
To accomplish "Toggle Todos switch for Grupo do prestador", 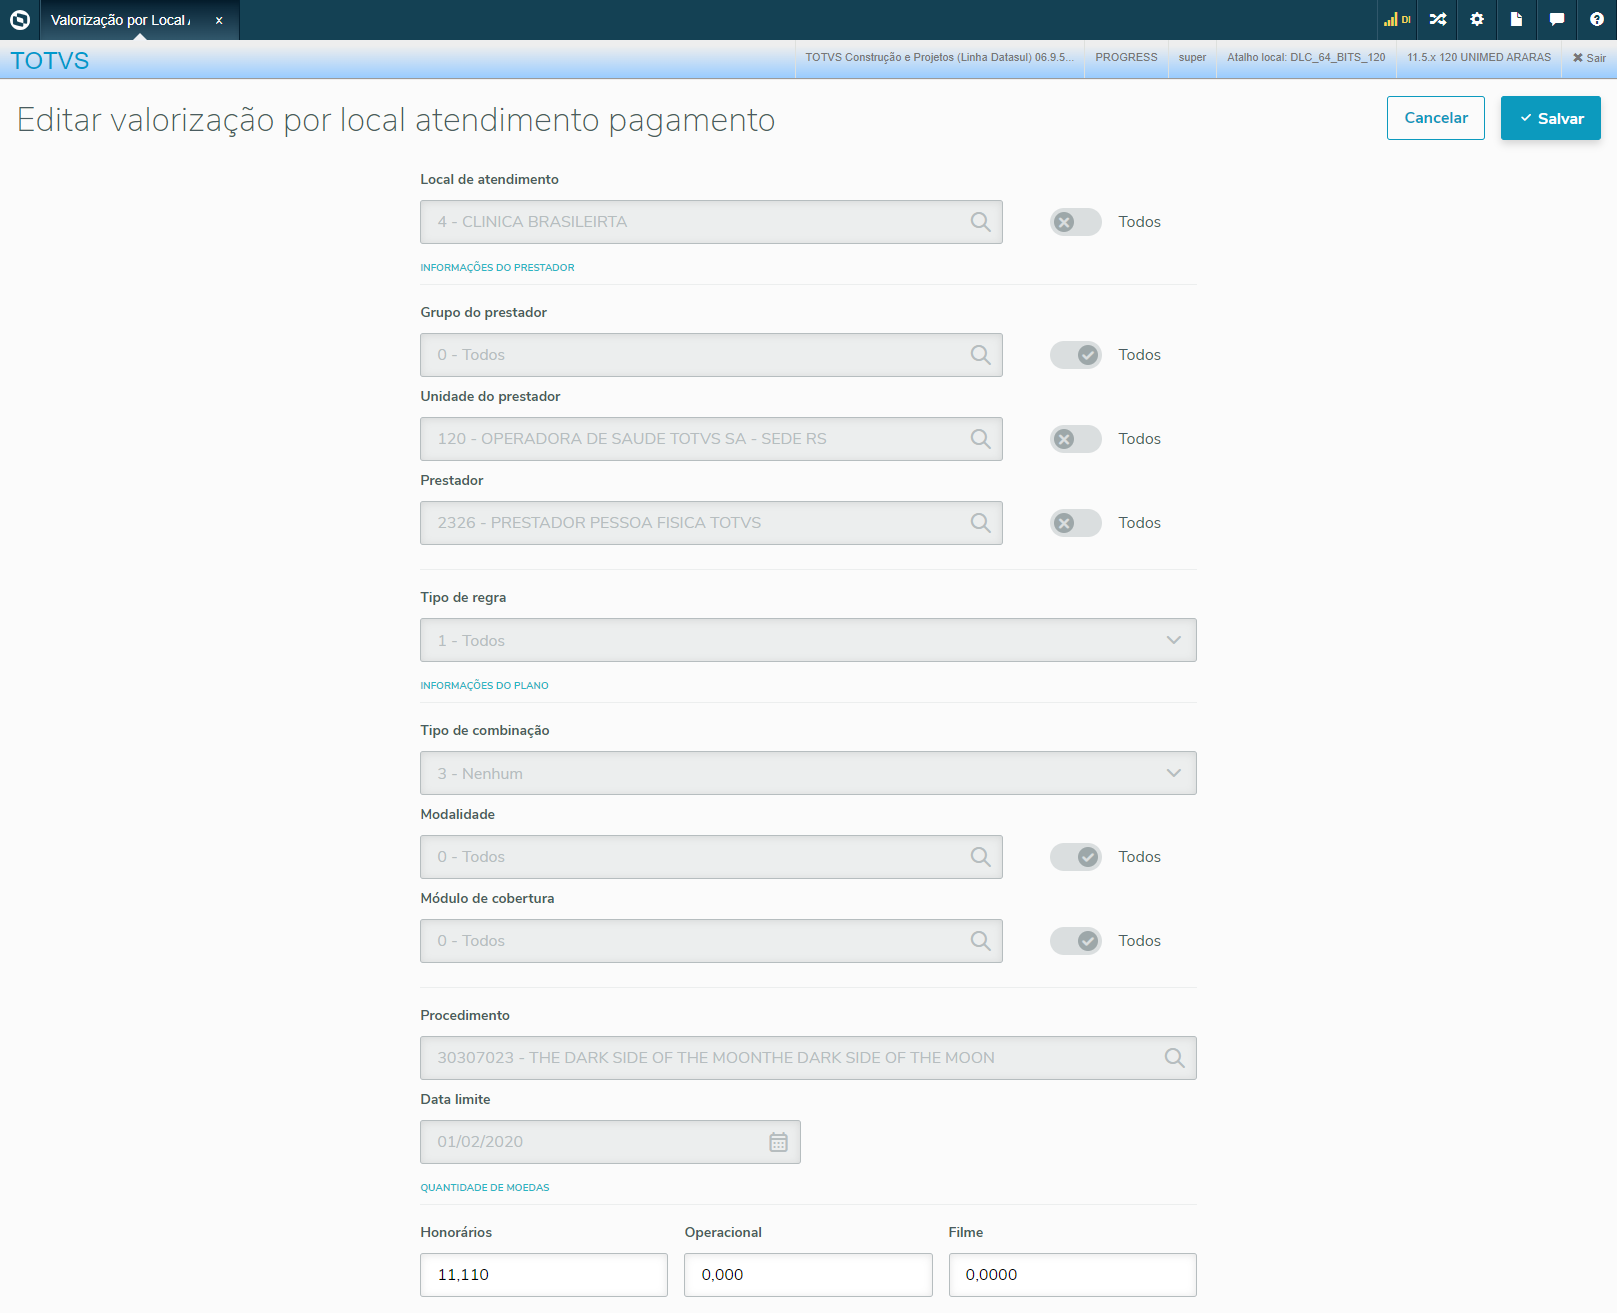I will click(1076, 355).
